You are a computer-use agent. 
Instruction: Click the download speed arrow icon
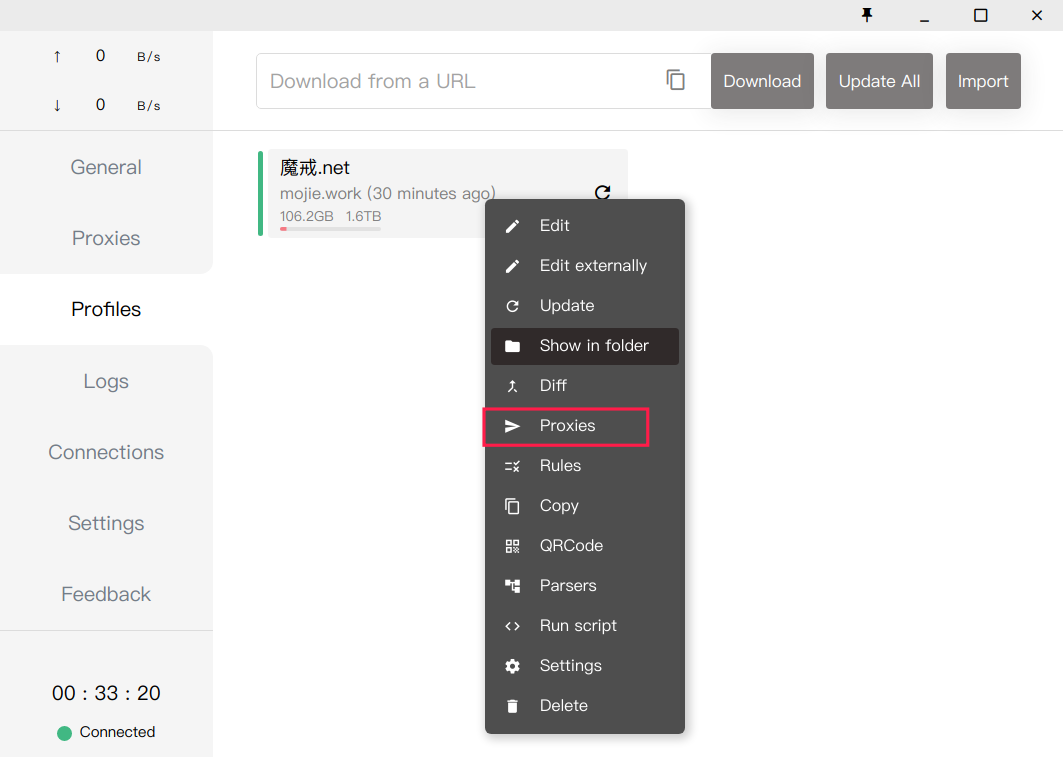tap(57, 105)
